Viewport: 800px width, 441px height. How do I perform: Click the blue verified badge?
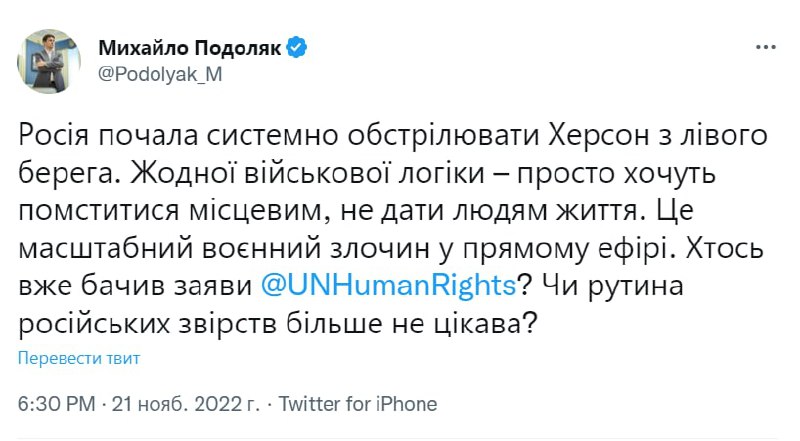(x=297, y=47)
